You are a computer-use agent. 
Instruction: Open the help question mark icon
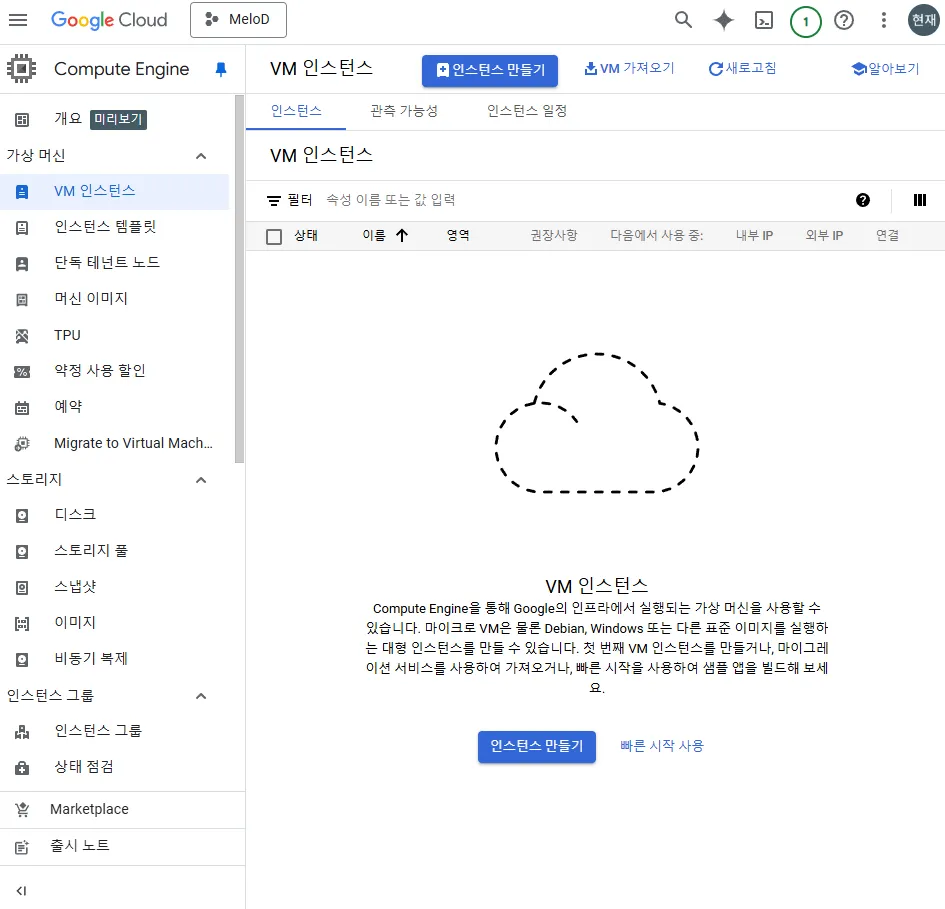844,20
